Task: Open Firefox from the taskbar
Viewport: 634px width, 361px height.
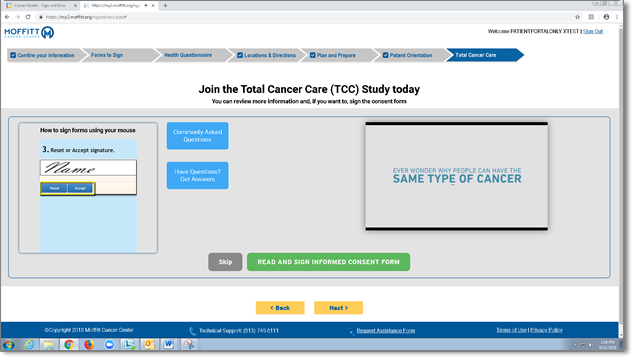Action: 89,344
